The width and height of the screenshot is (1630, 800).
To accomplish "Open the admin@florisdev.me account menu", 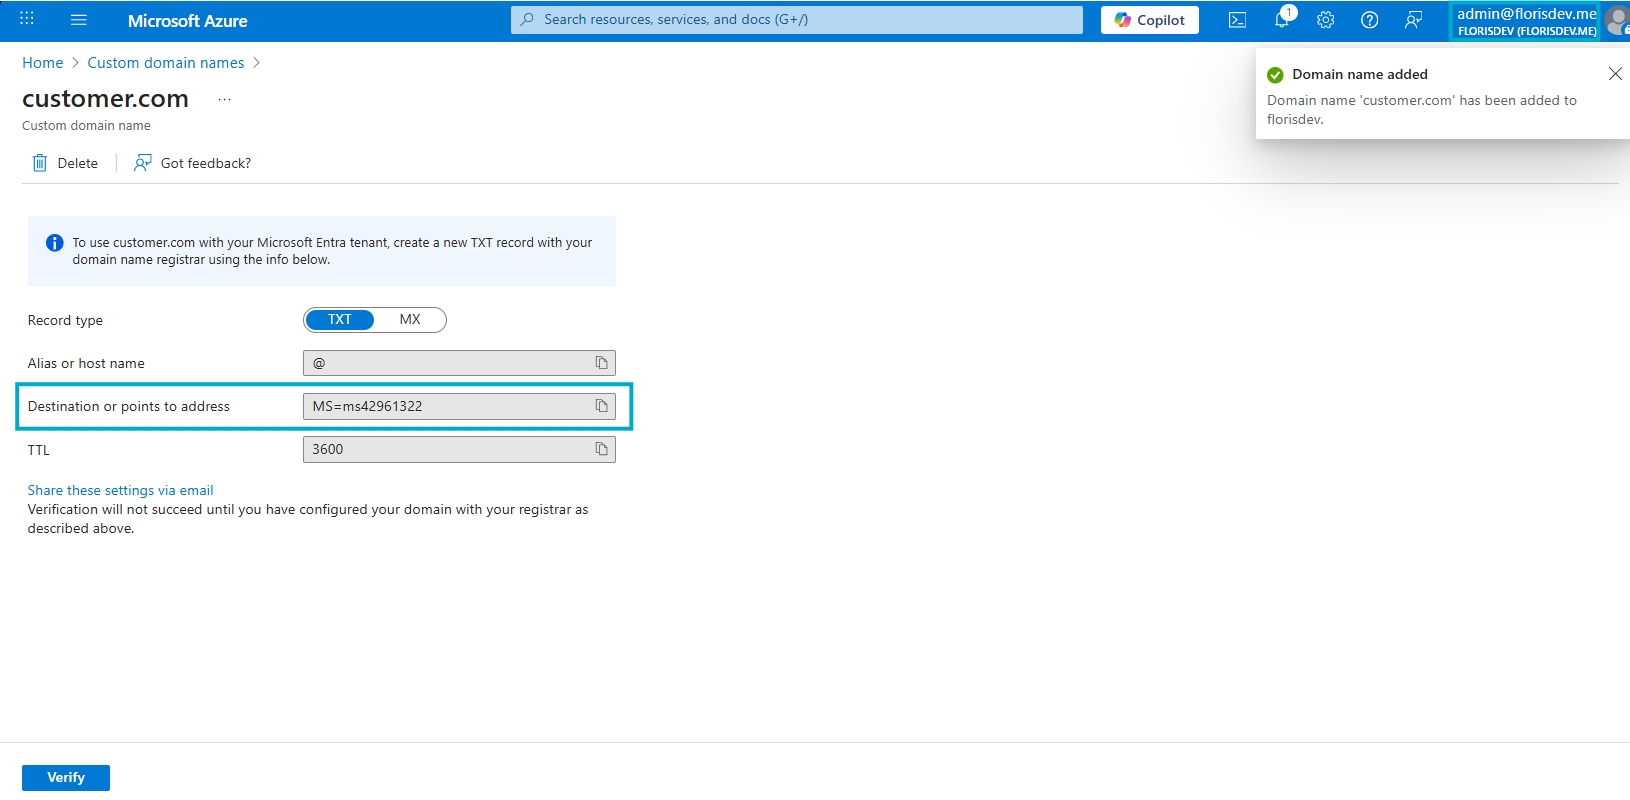I will tap(1526, 21).
